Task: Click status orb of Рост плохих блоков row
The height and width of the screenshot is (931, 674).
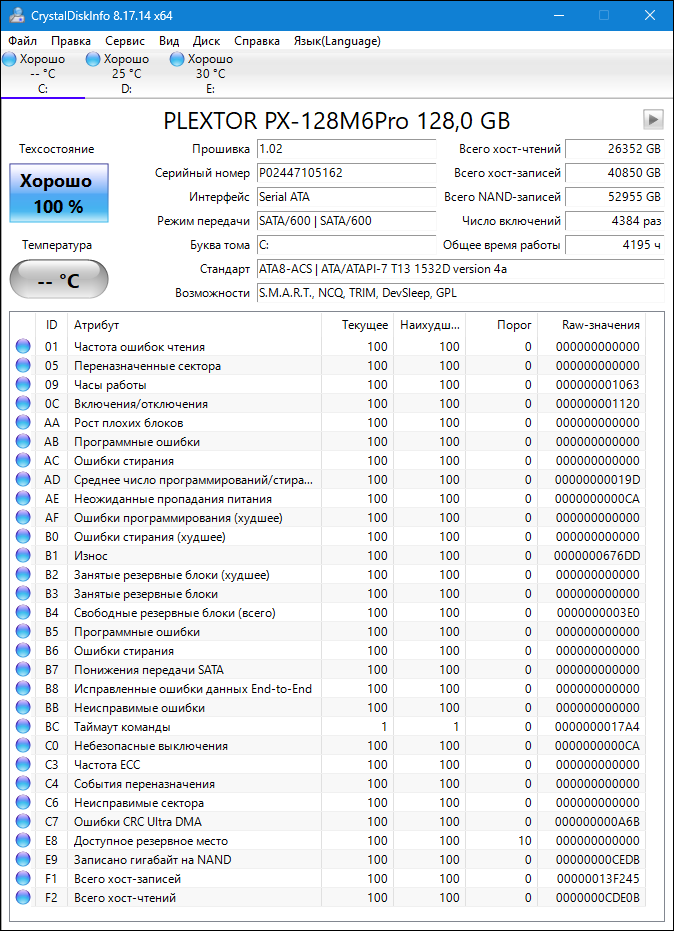Action: 23,423
